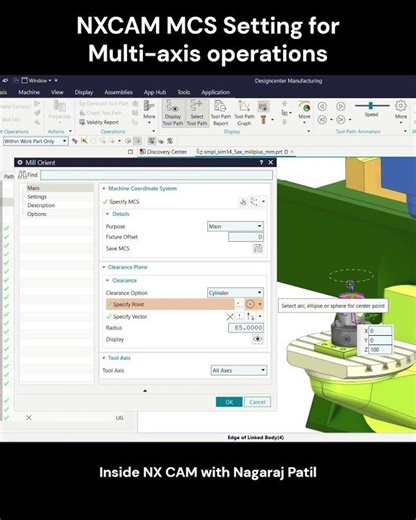Open the Purpose dropdown showing Main

(235, 226)
